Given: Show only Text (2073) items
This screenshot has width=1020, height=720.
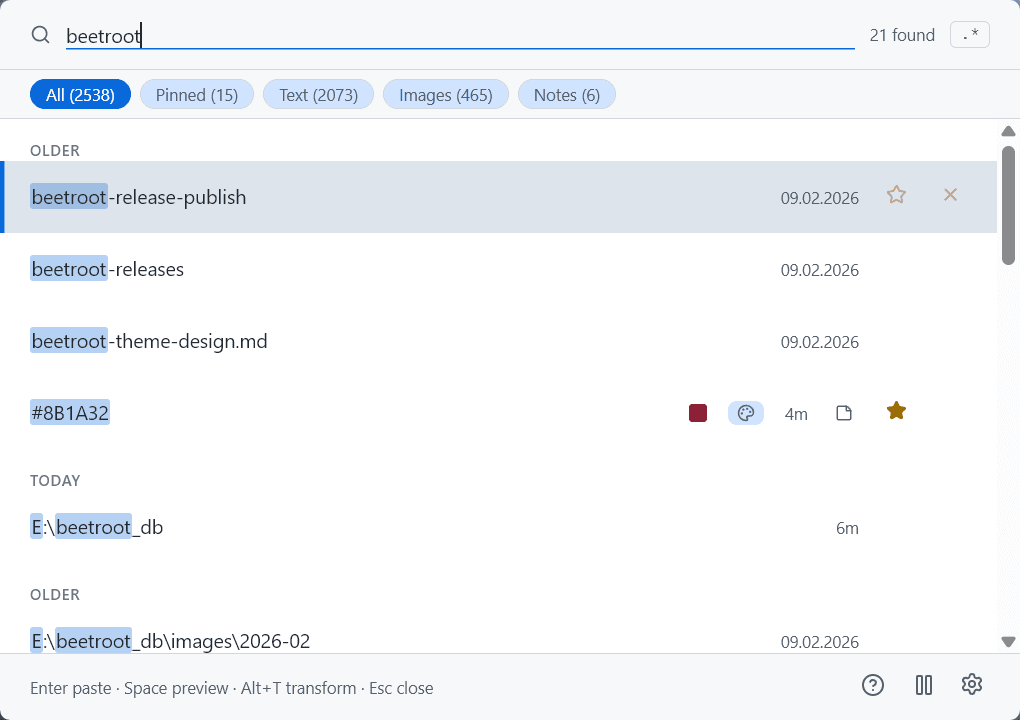Looking at the screenshot, I should (318, 95).
